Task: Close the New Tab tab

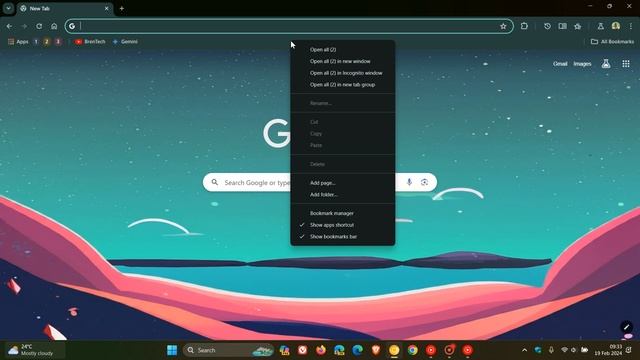Action: point(107,8)
